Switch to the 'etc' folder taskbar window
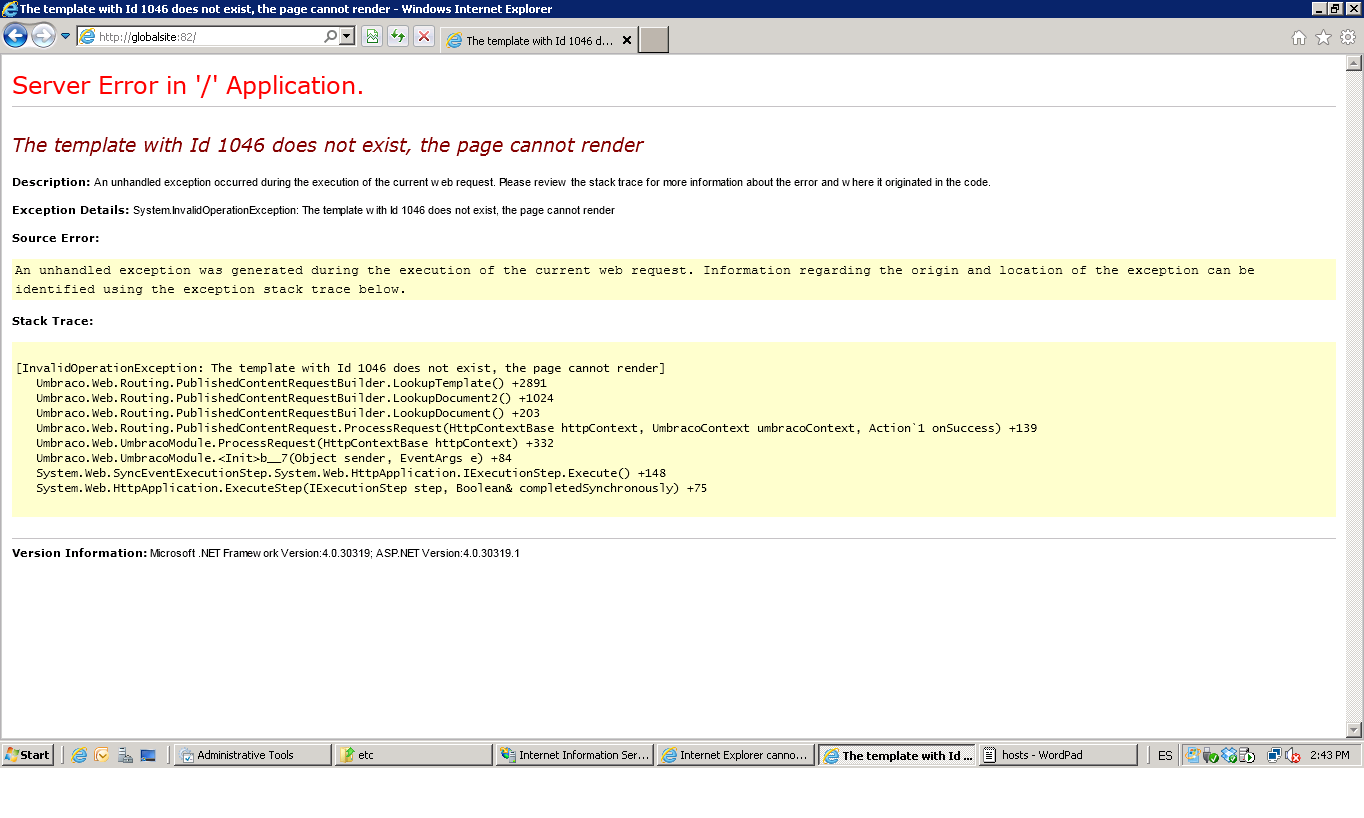The image size is (1364, 818). pos(414,755)
